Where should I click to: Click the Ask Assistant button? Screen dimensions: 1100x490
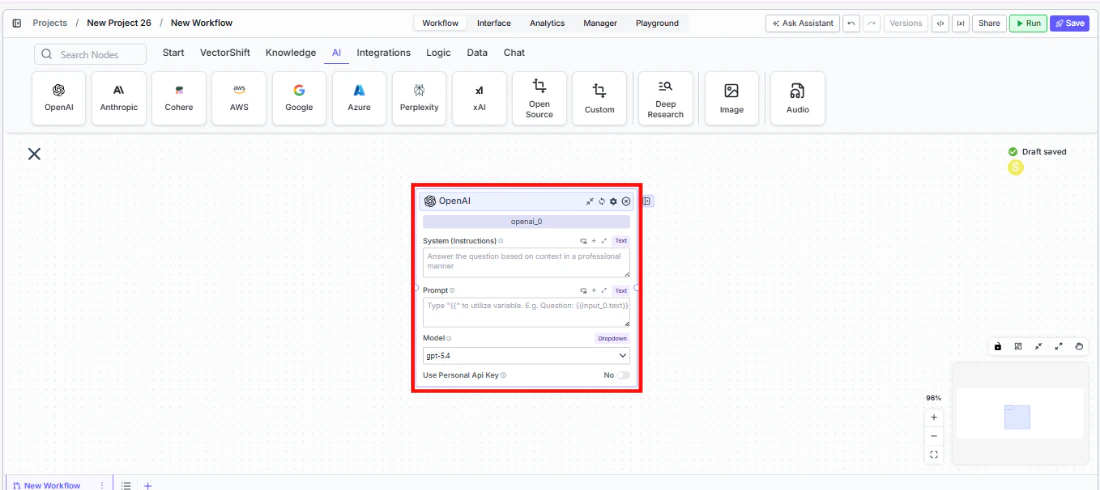tap(803, 23)
